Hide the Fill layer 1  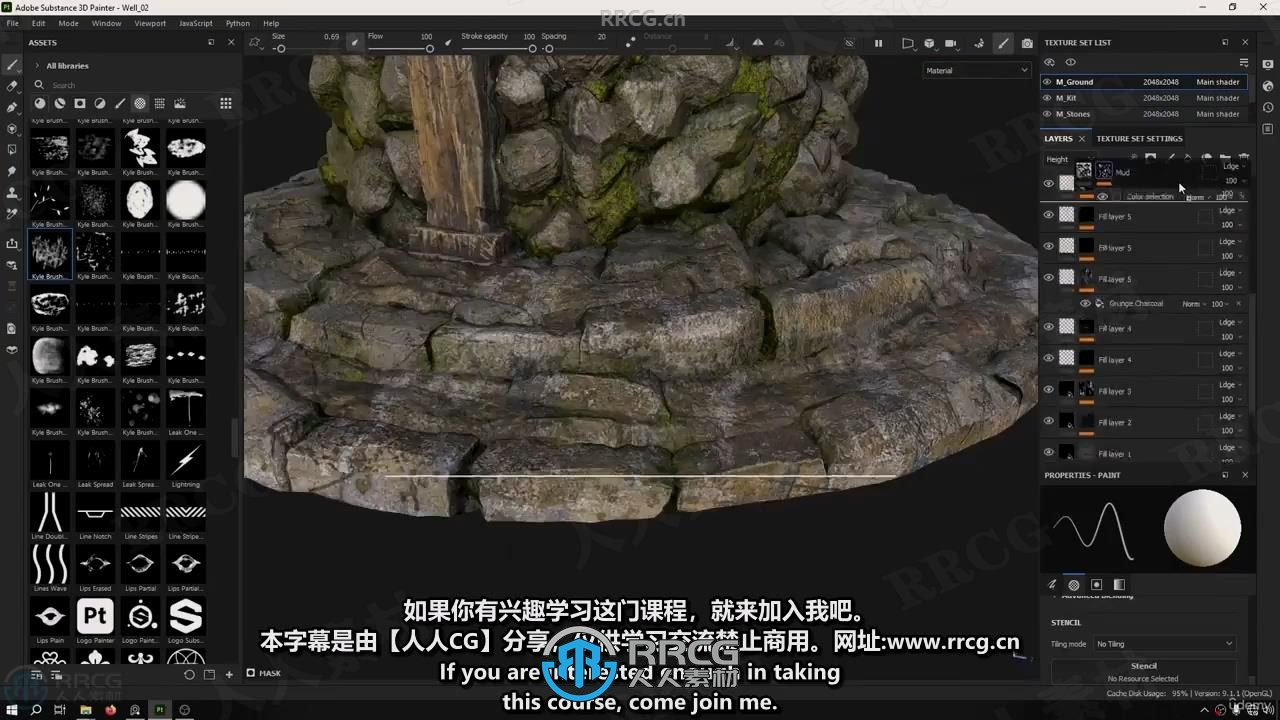tap(1048, 452)
